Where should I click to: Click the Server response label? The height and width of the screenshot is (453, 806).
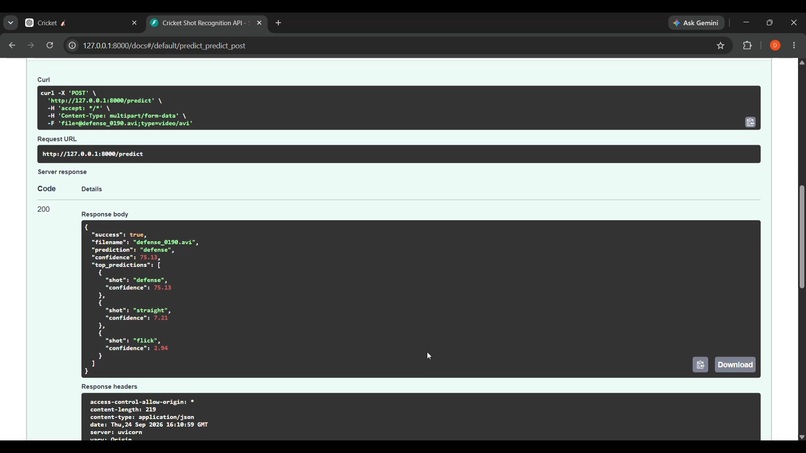[x=62, y=172]
